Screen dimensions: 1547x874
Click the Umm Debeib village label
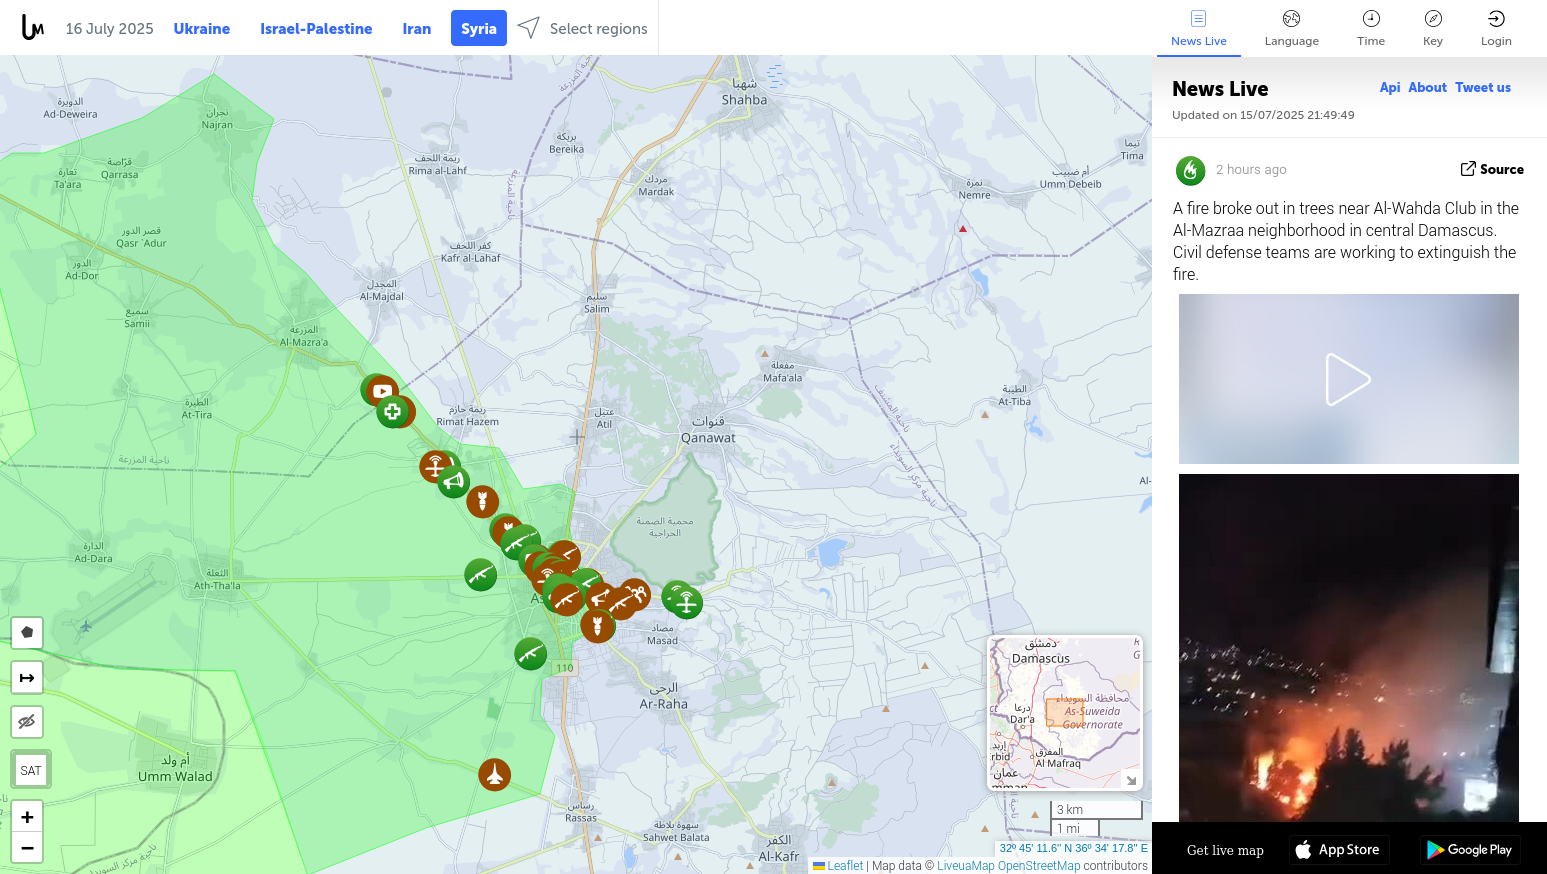coord(1071,178)
